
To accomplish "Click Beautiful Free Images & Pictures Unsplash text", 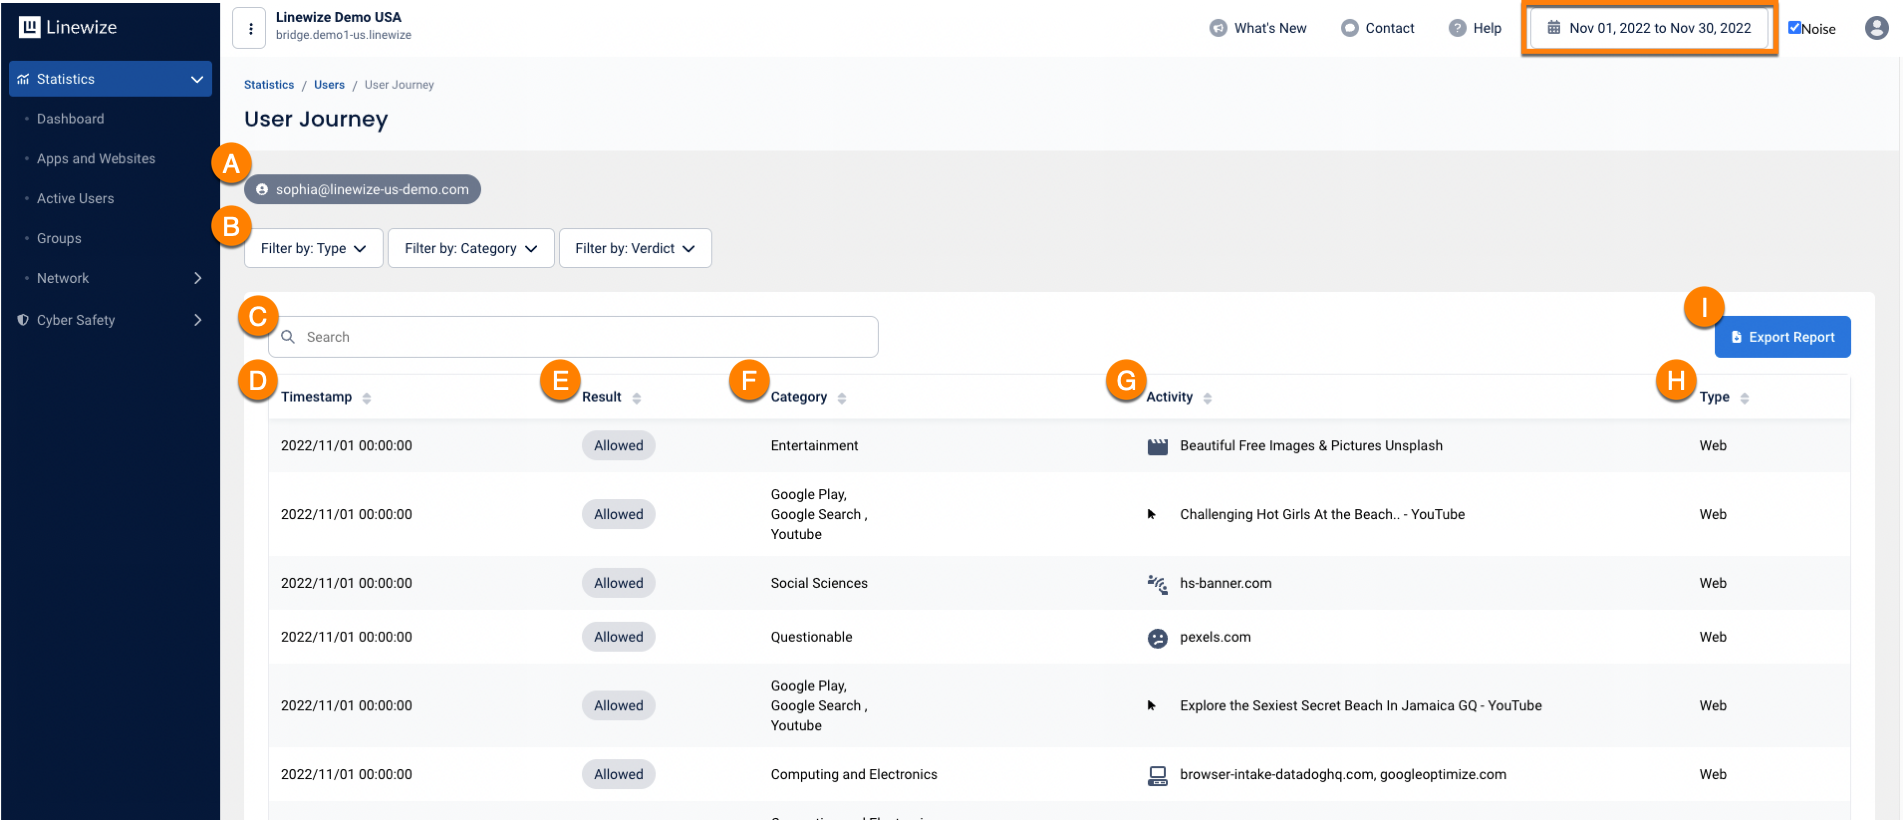I will click(x=1311, y=446).
